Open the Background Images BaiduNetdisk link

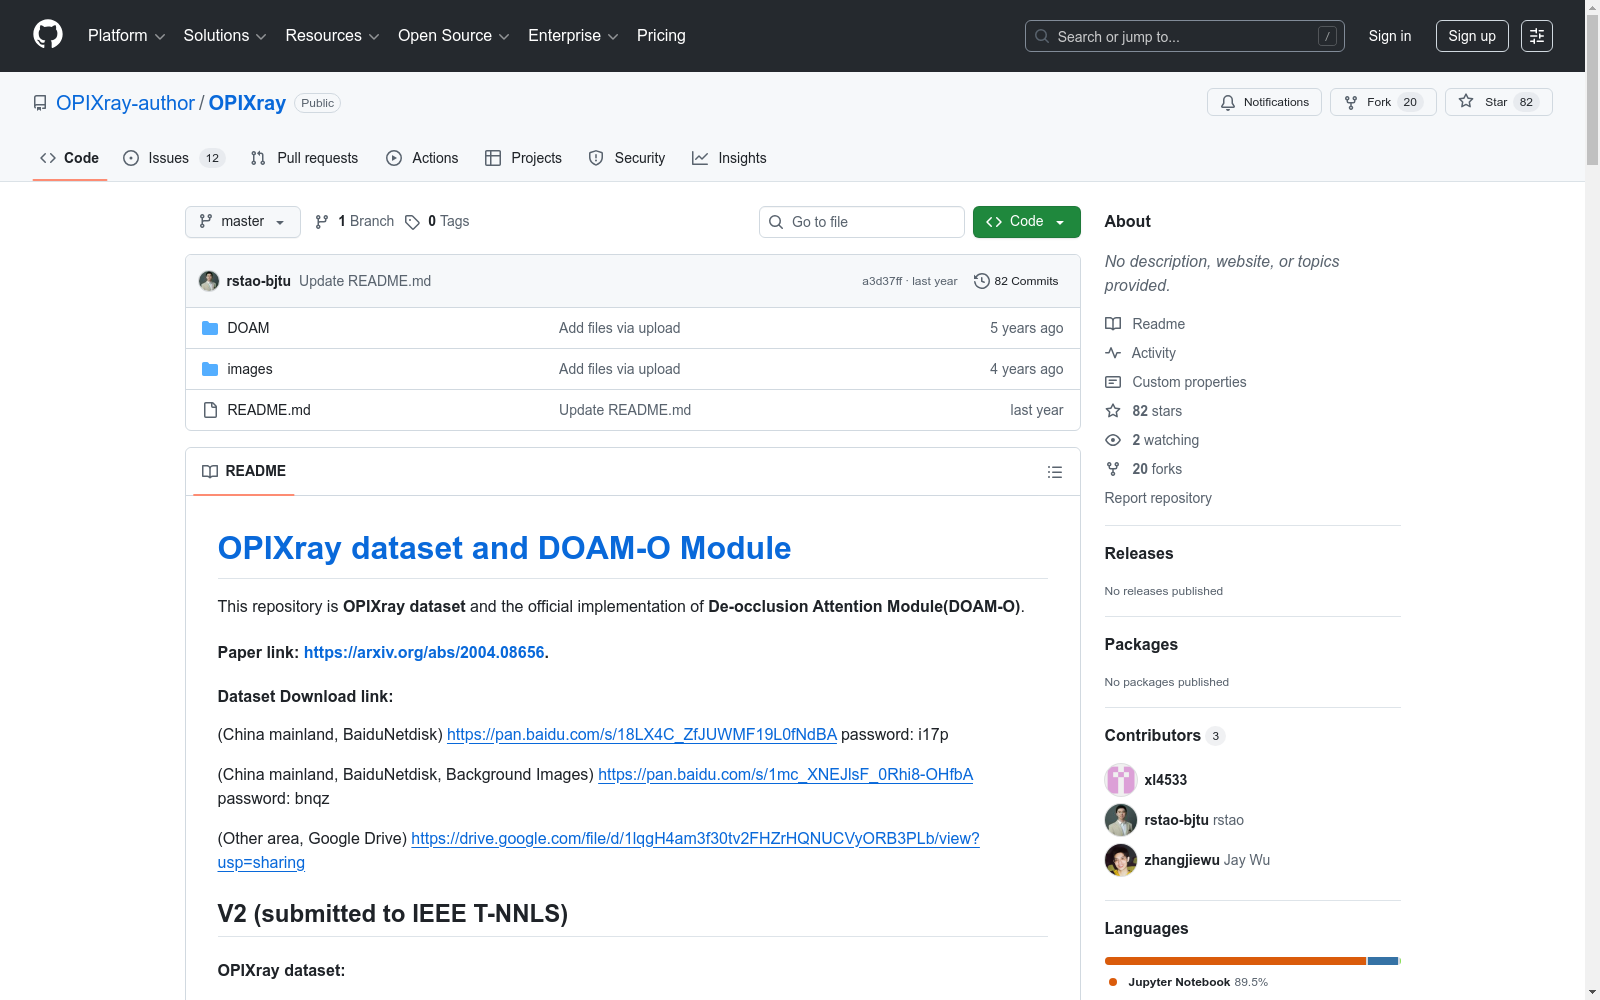(785, 774)
